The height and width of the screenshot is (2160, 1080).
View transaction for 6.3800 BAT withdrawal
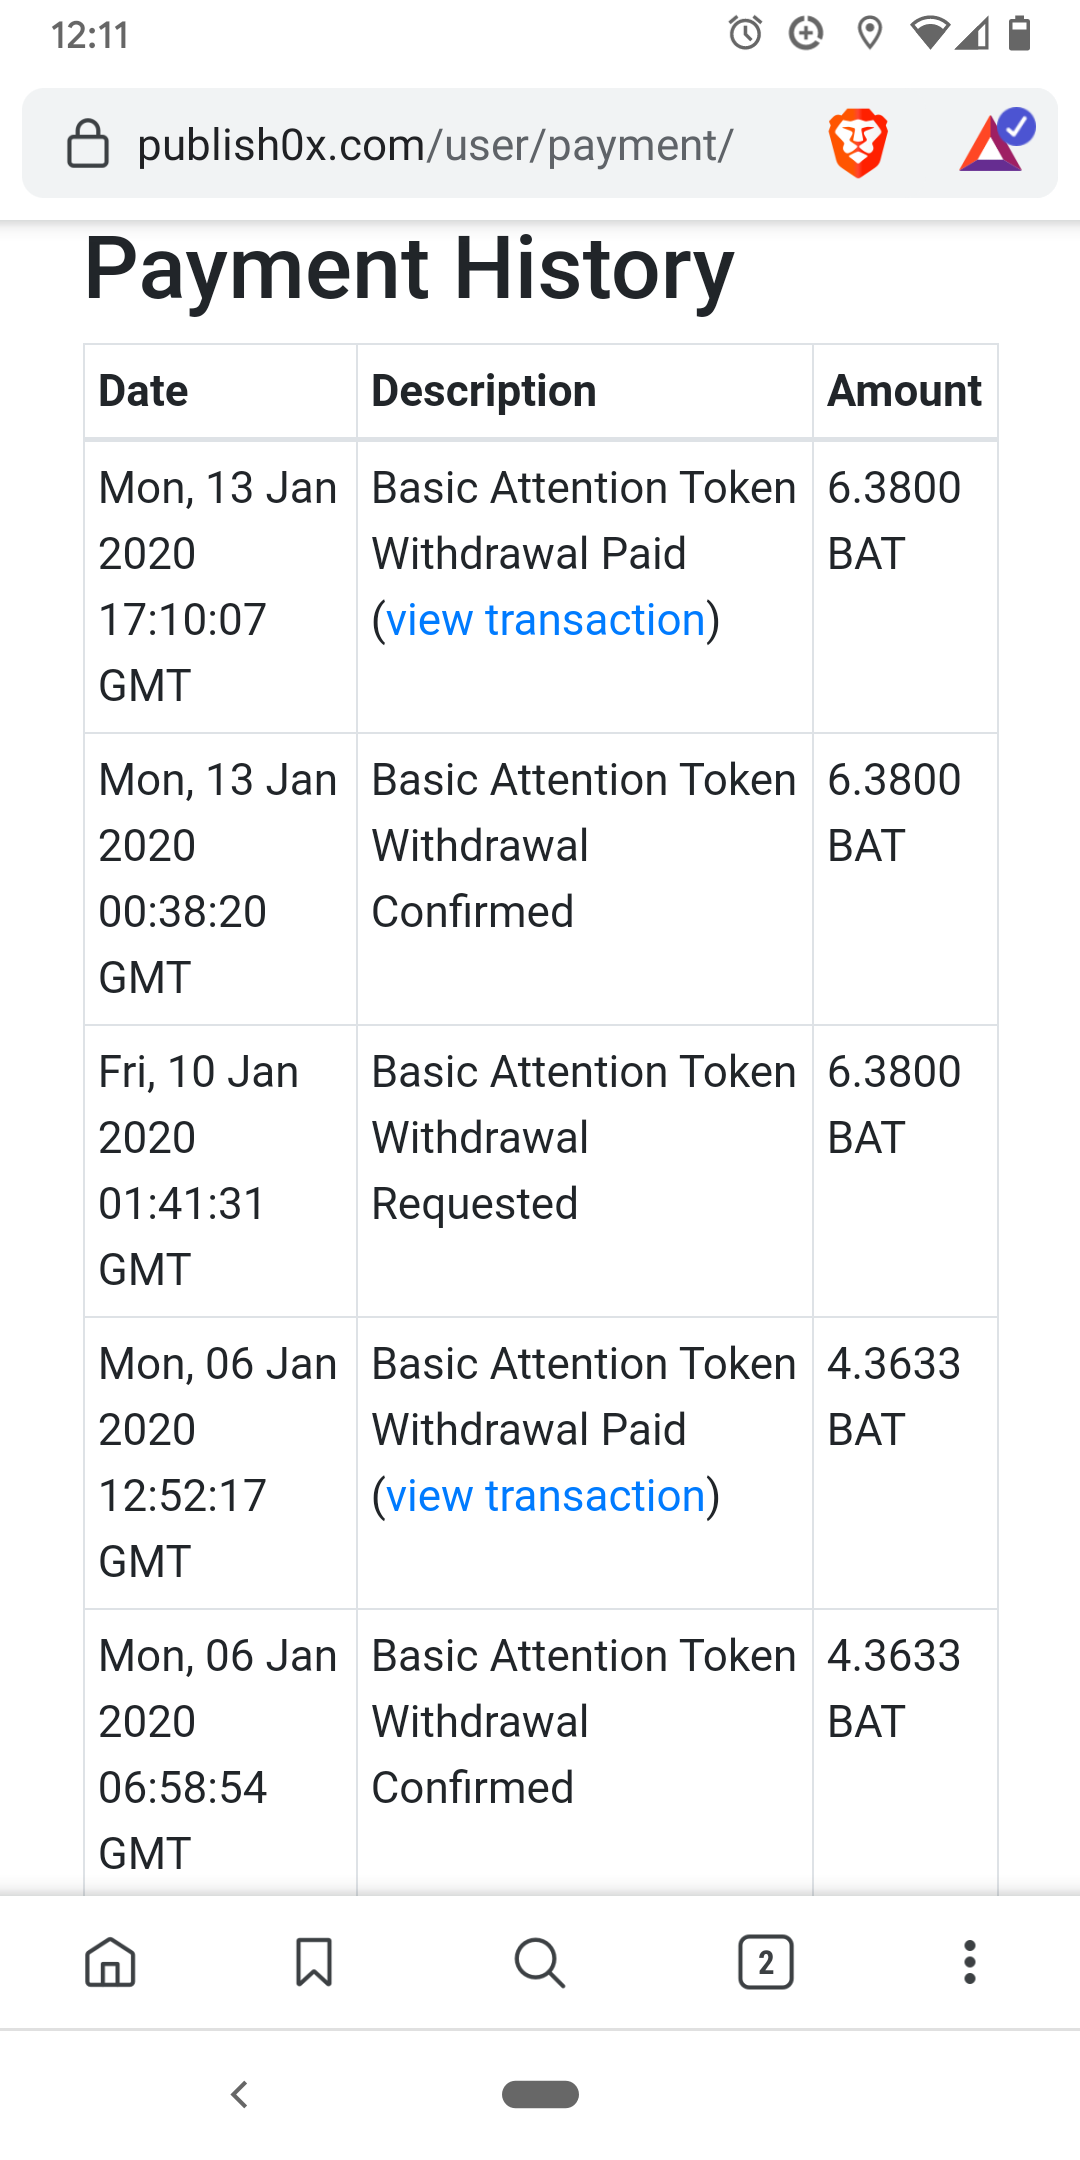click(x=546, y=620)
